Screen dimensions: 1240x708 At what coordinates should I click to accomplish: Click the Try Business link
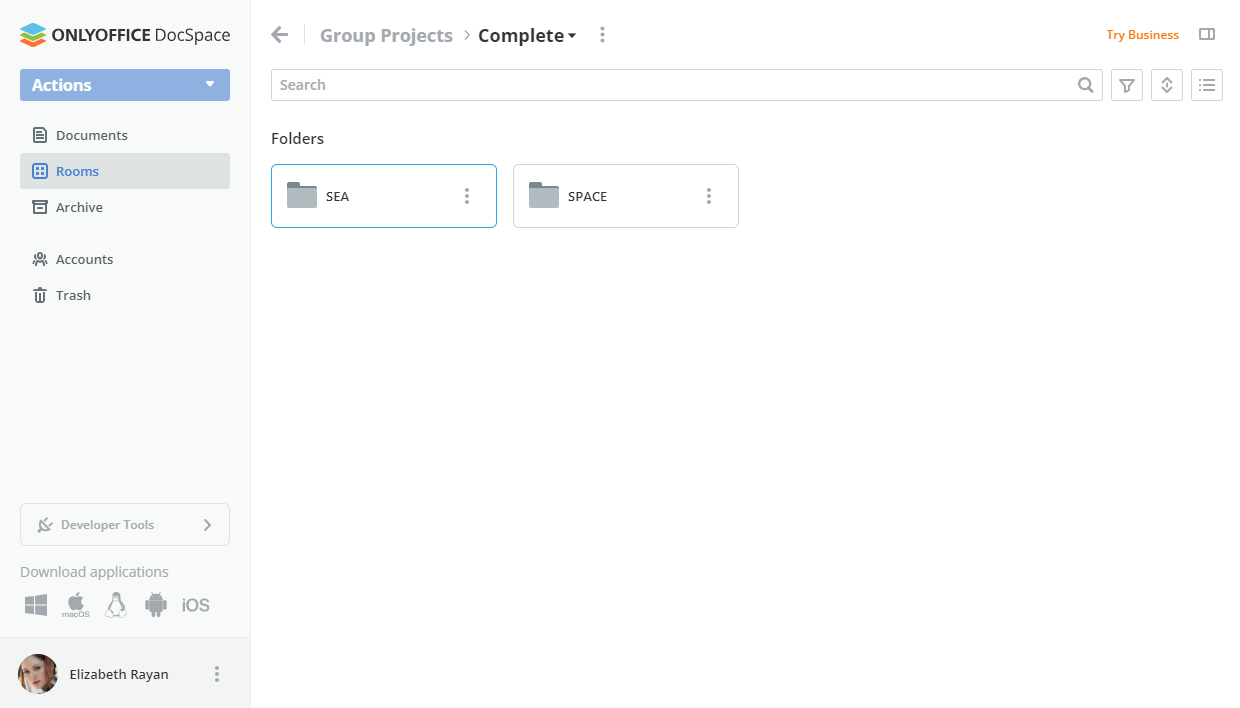click(1142, 35)
